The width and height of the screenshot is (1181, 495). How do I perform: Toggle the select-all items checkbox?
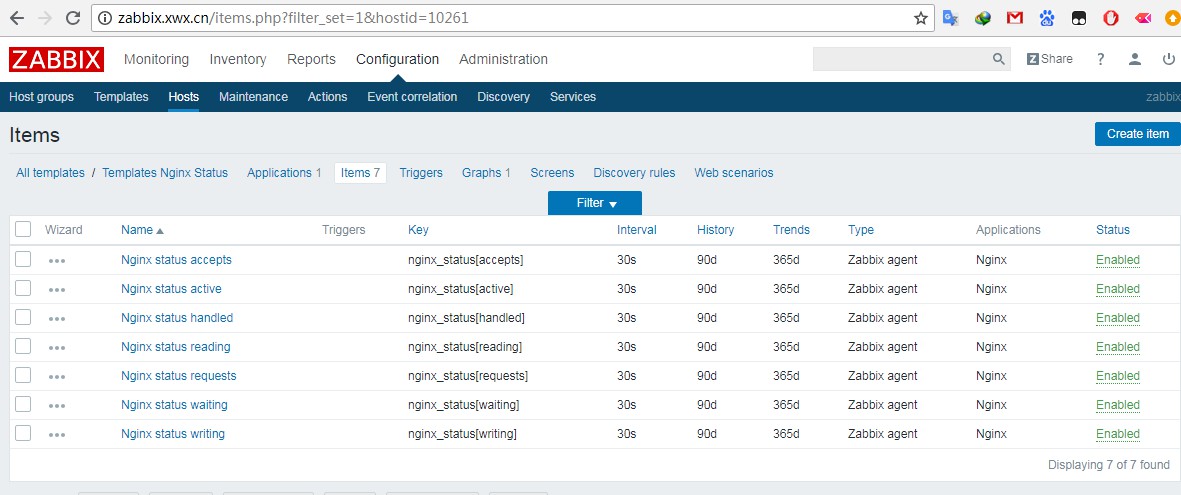(23, 230)
